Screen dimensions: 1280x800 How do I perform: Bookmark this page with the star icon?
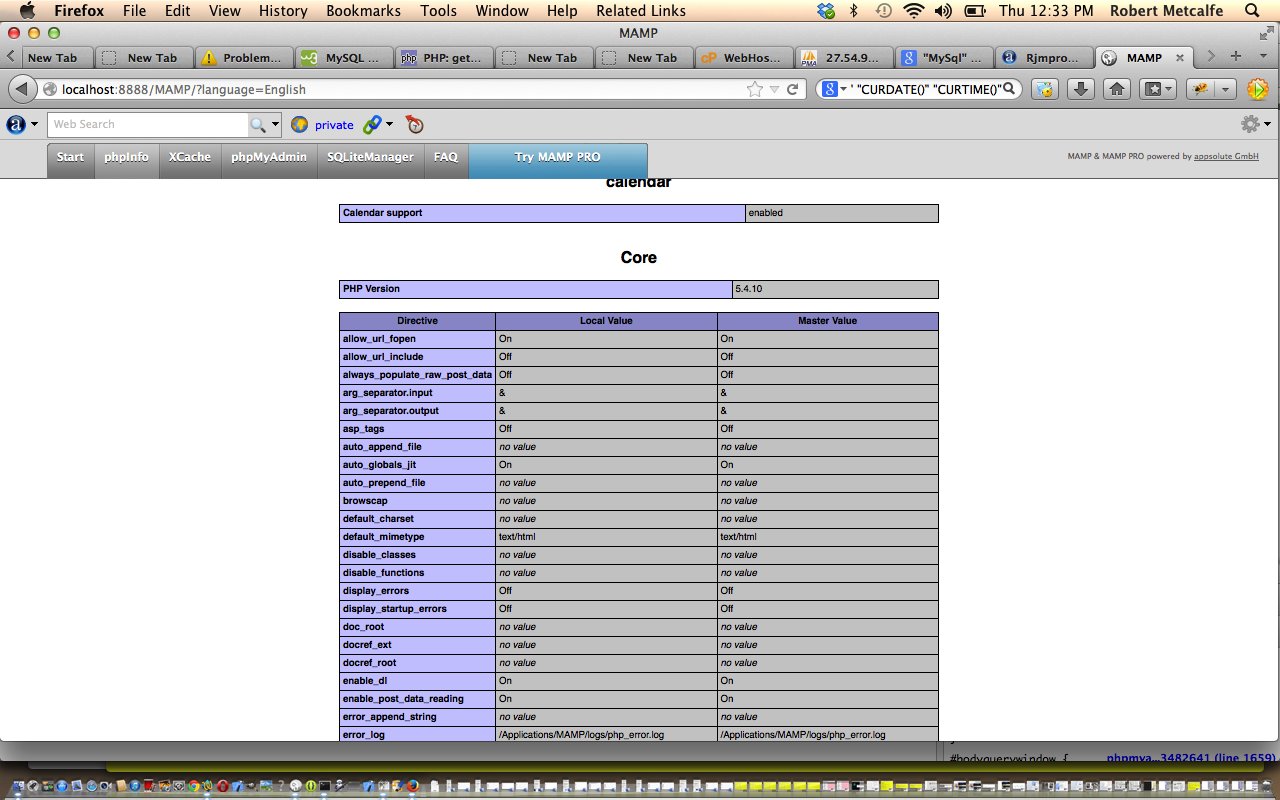click(x=755, y=89)
